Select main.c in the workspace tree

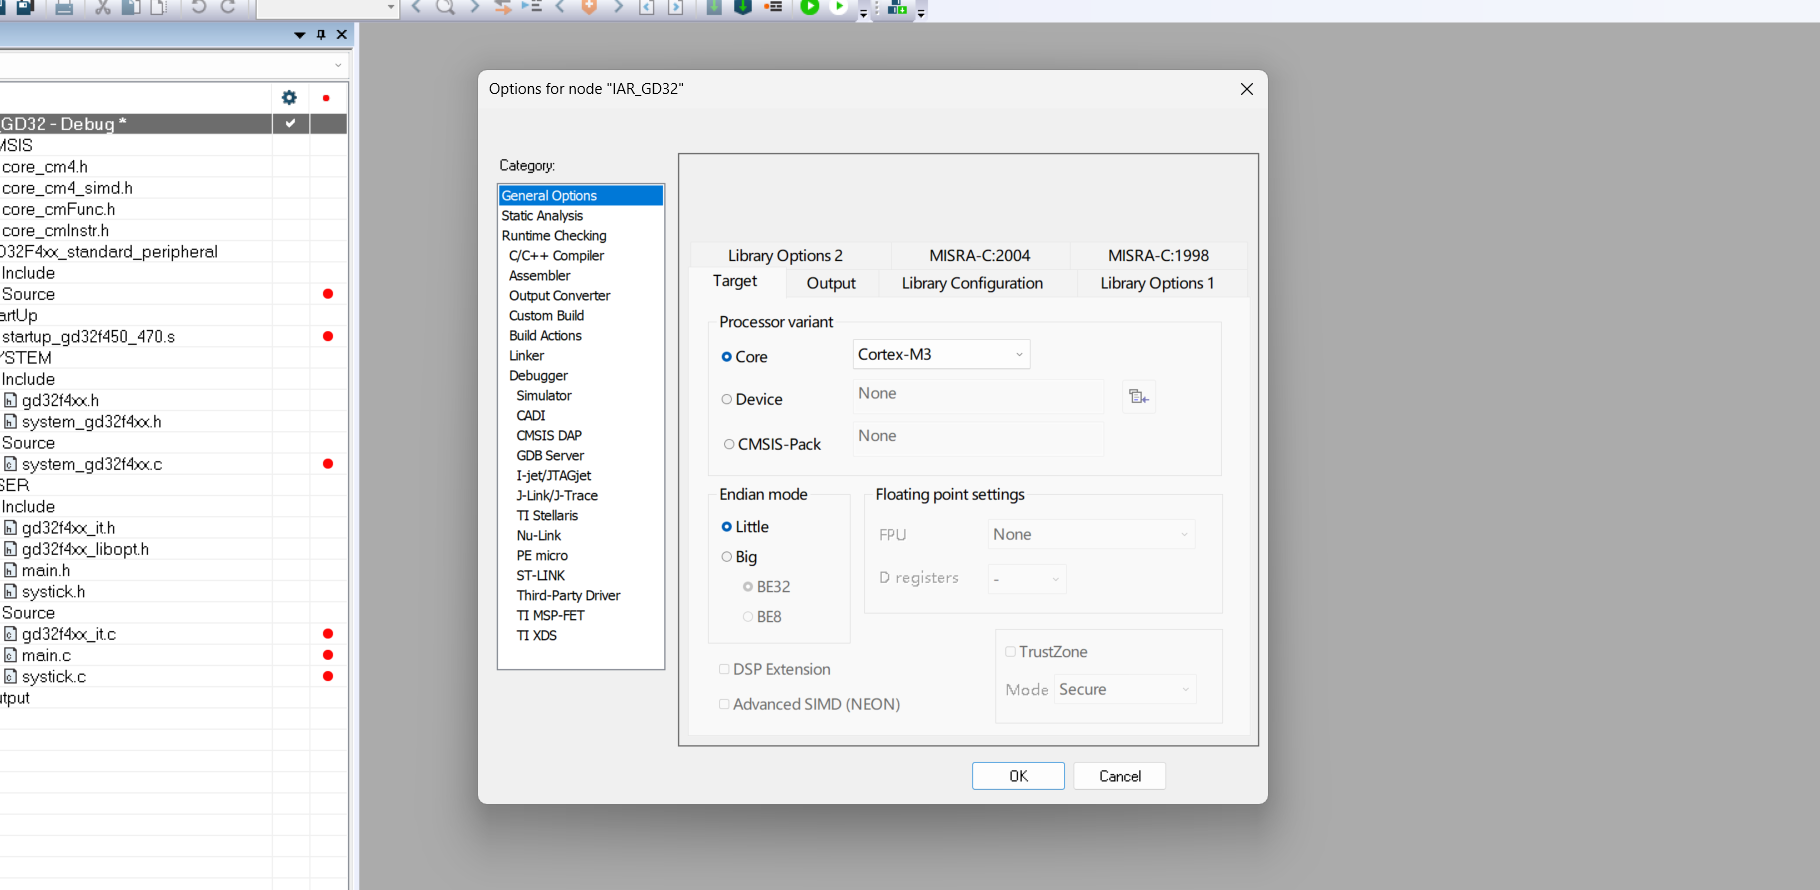pyautogui.click(x=46, y=656)
